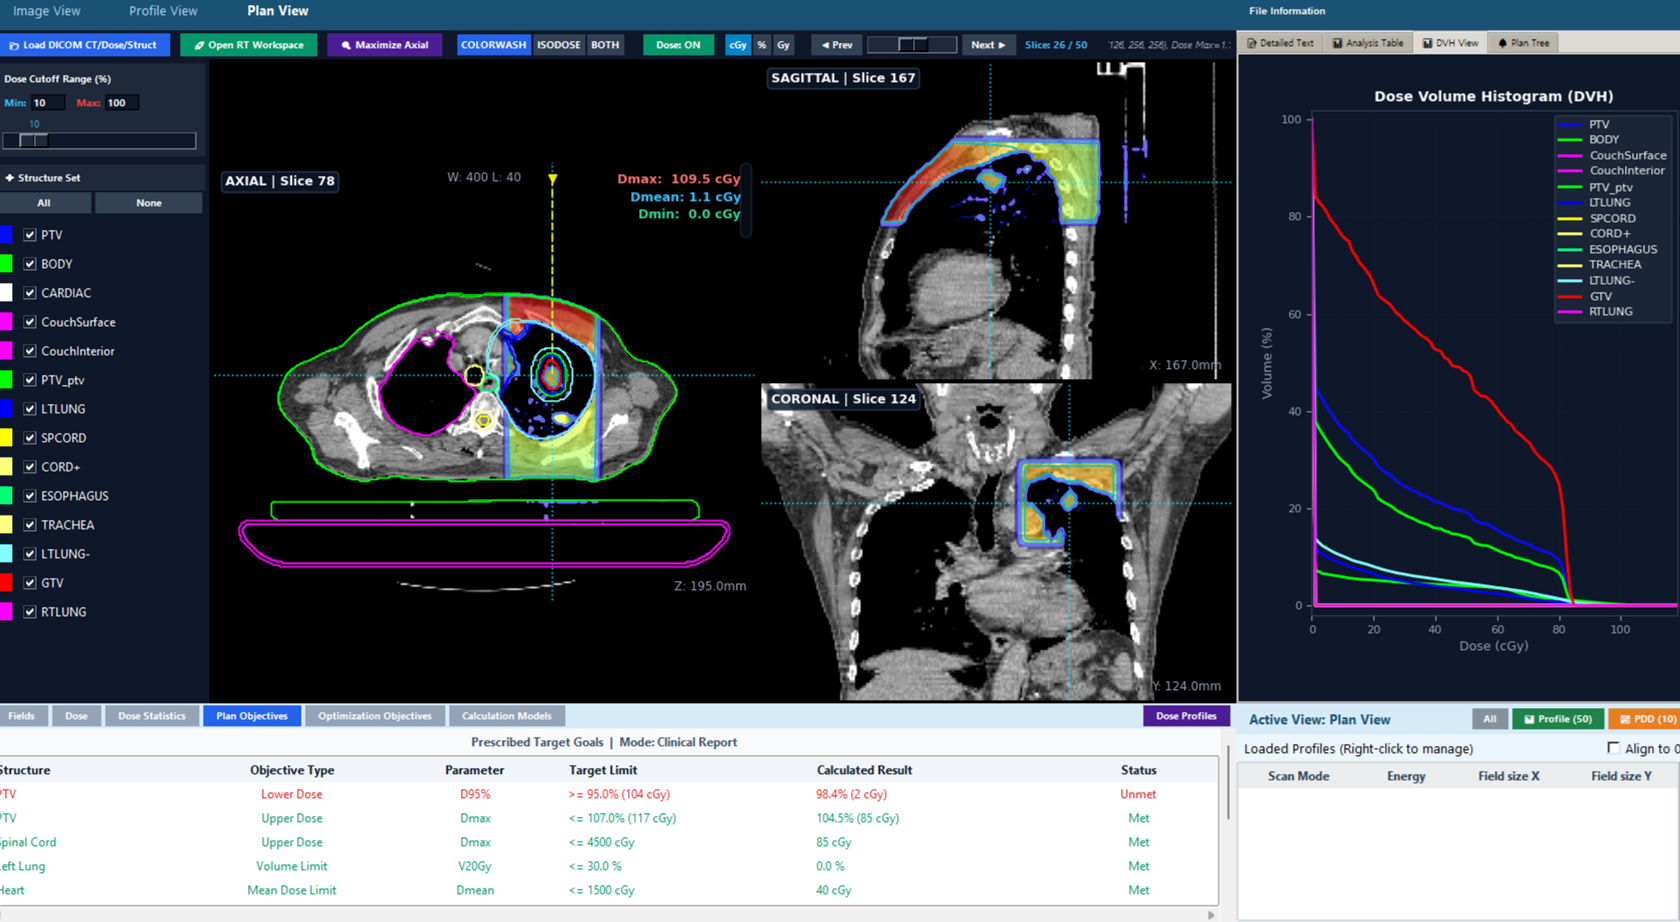
Task: Open RT Workspace
Action: point(249,45)
